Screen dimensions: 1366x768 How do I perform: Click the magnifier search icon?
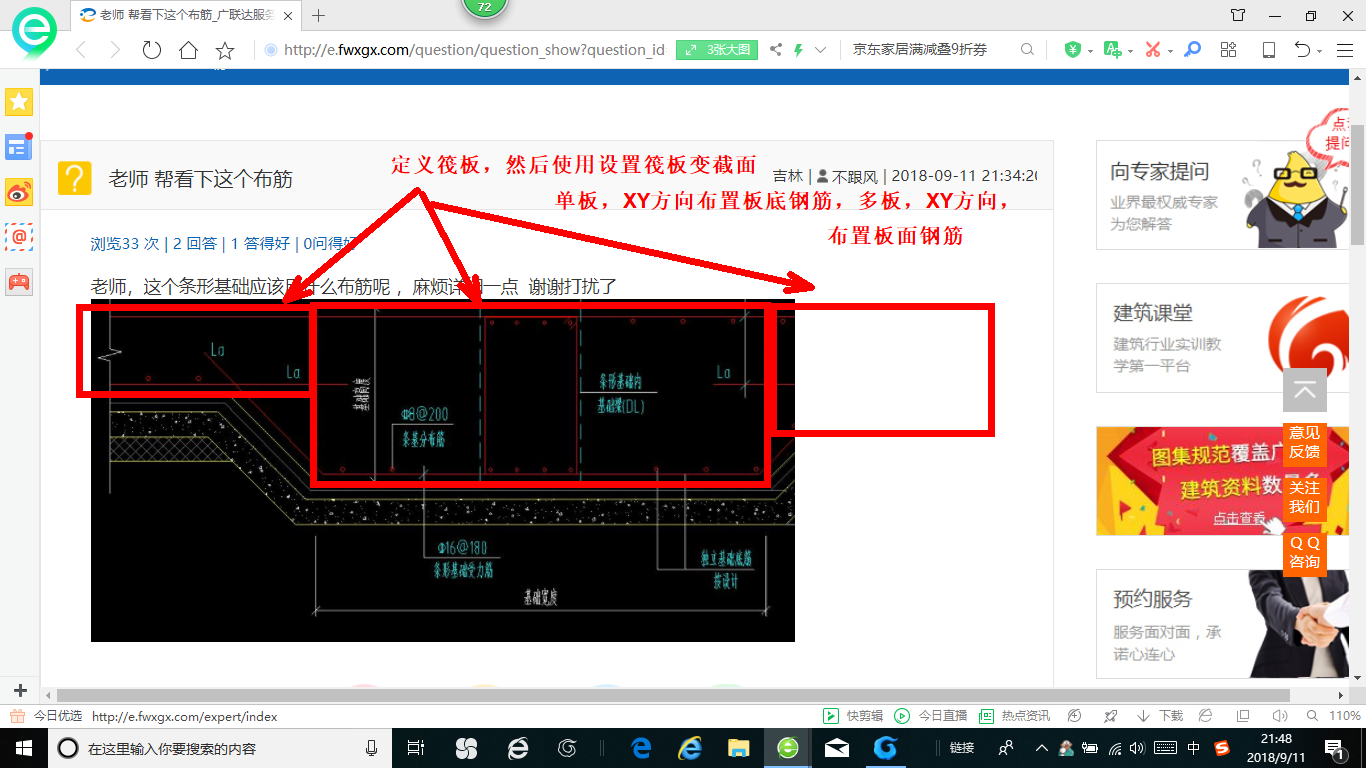[1027, 50]
